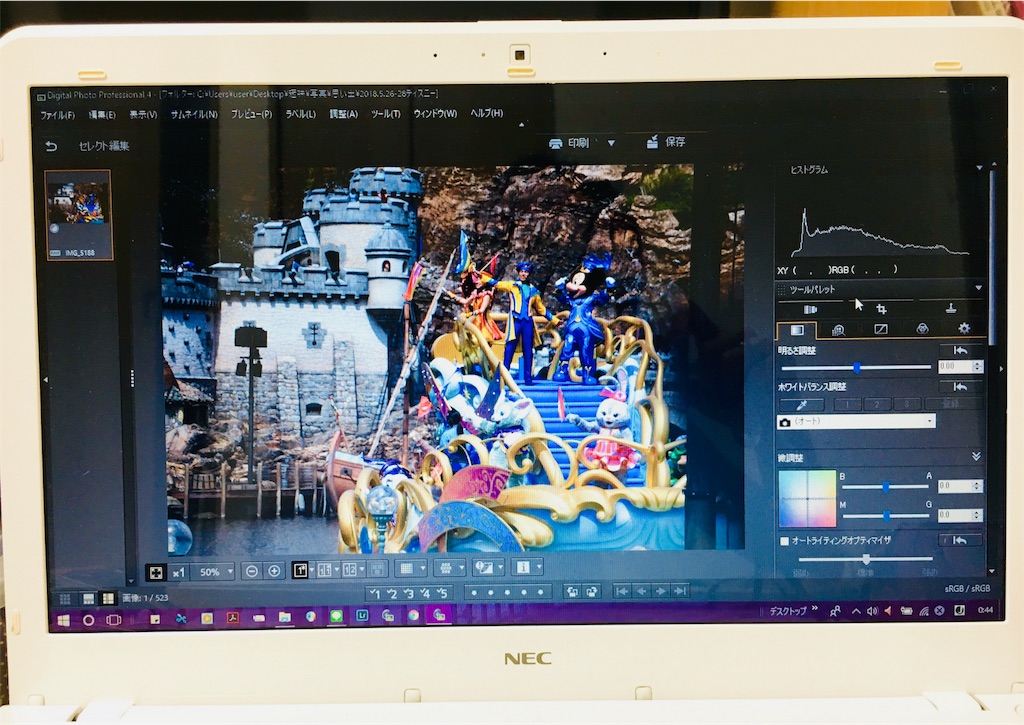Viewport: 1024px width, 725px height.
Task: Select the before/after split preview icon
Action: [326, 570]
